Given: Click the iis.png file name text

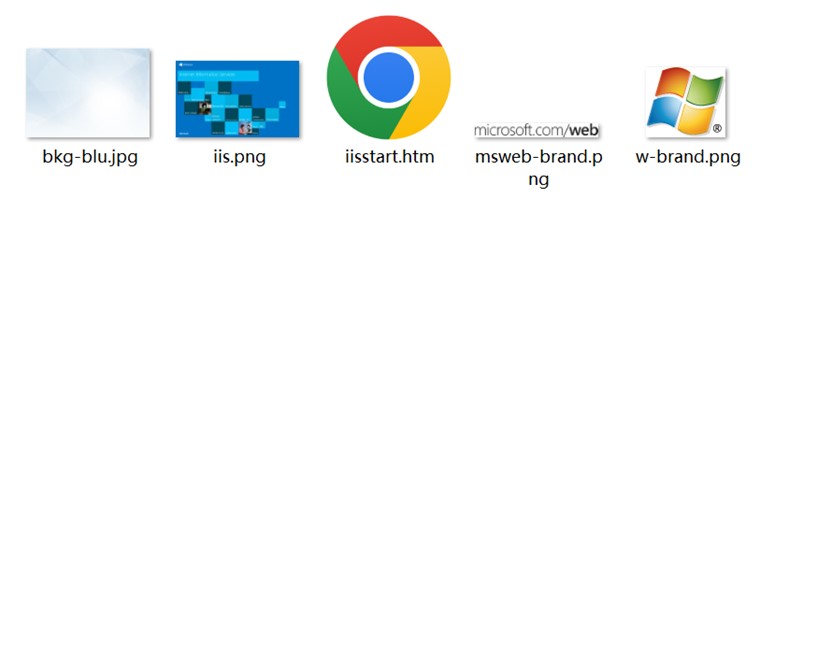Looking at the screenshot, I should point(239,157).
